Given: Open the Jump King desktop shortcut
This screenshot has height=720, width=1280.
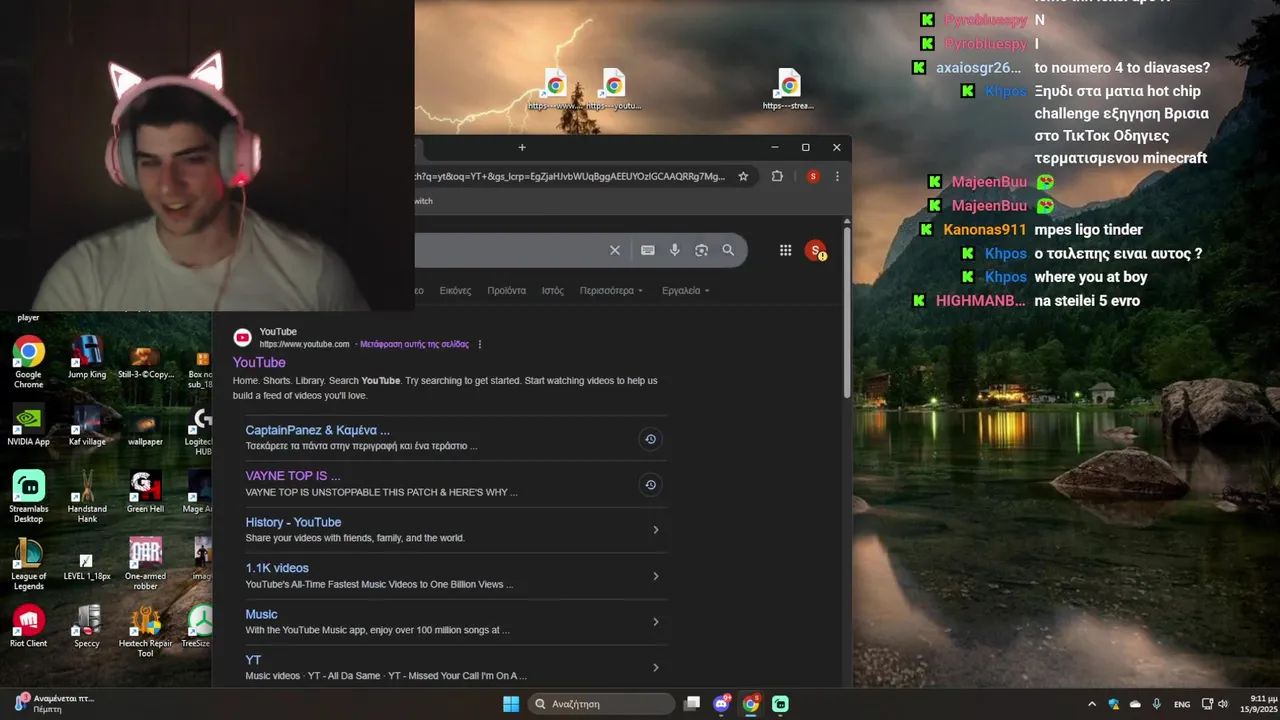Looking at the screenshot, I should (x=87, y=358).
